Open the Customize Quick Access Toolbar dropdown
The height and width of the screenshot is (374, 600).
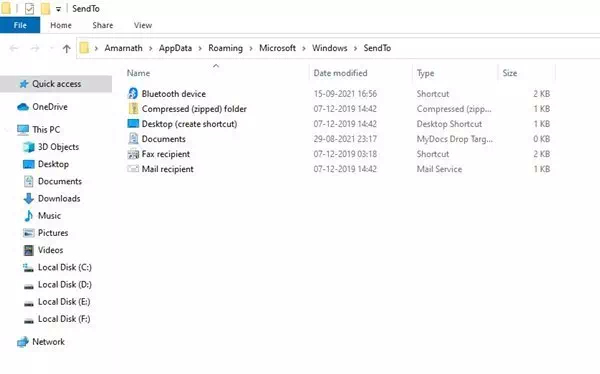click(x=58, y=9)
